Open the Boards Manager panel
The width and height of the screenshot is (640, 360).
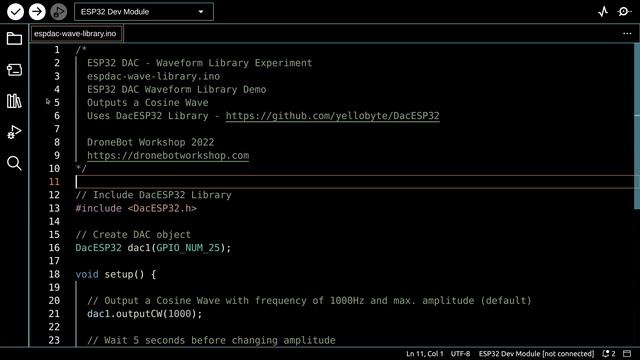click(x=14, y=70)
